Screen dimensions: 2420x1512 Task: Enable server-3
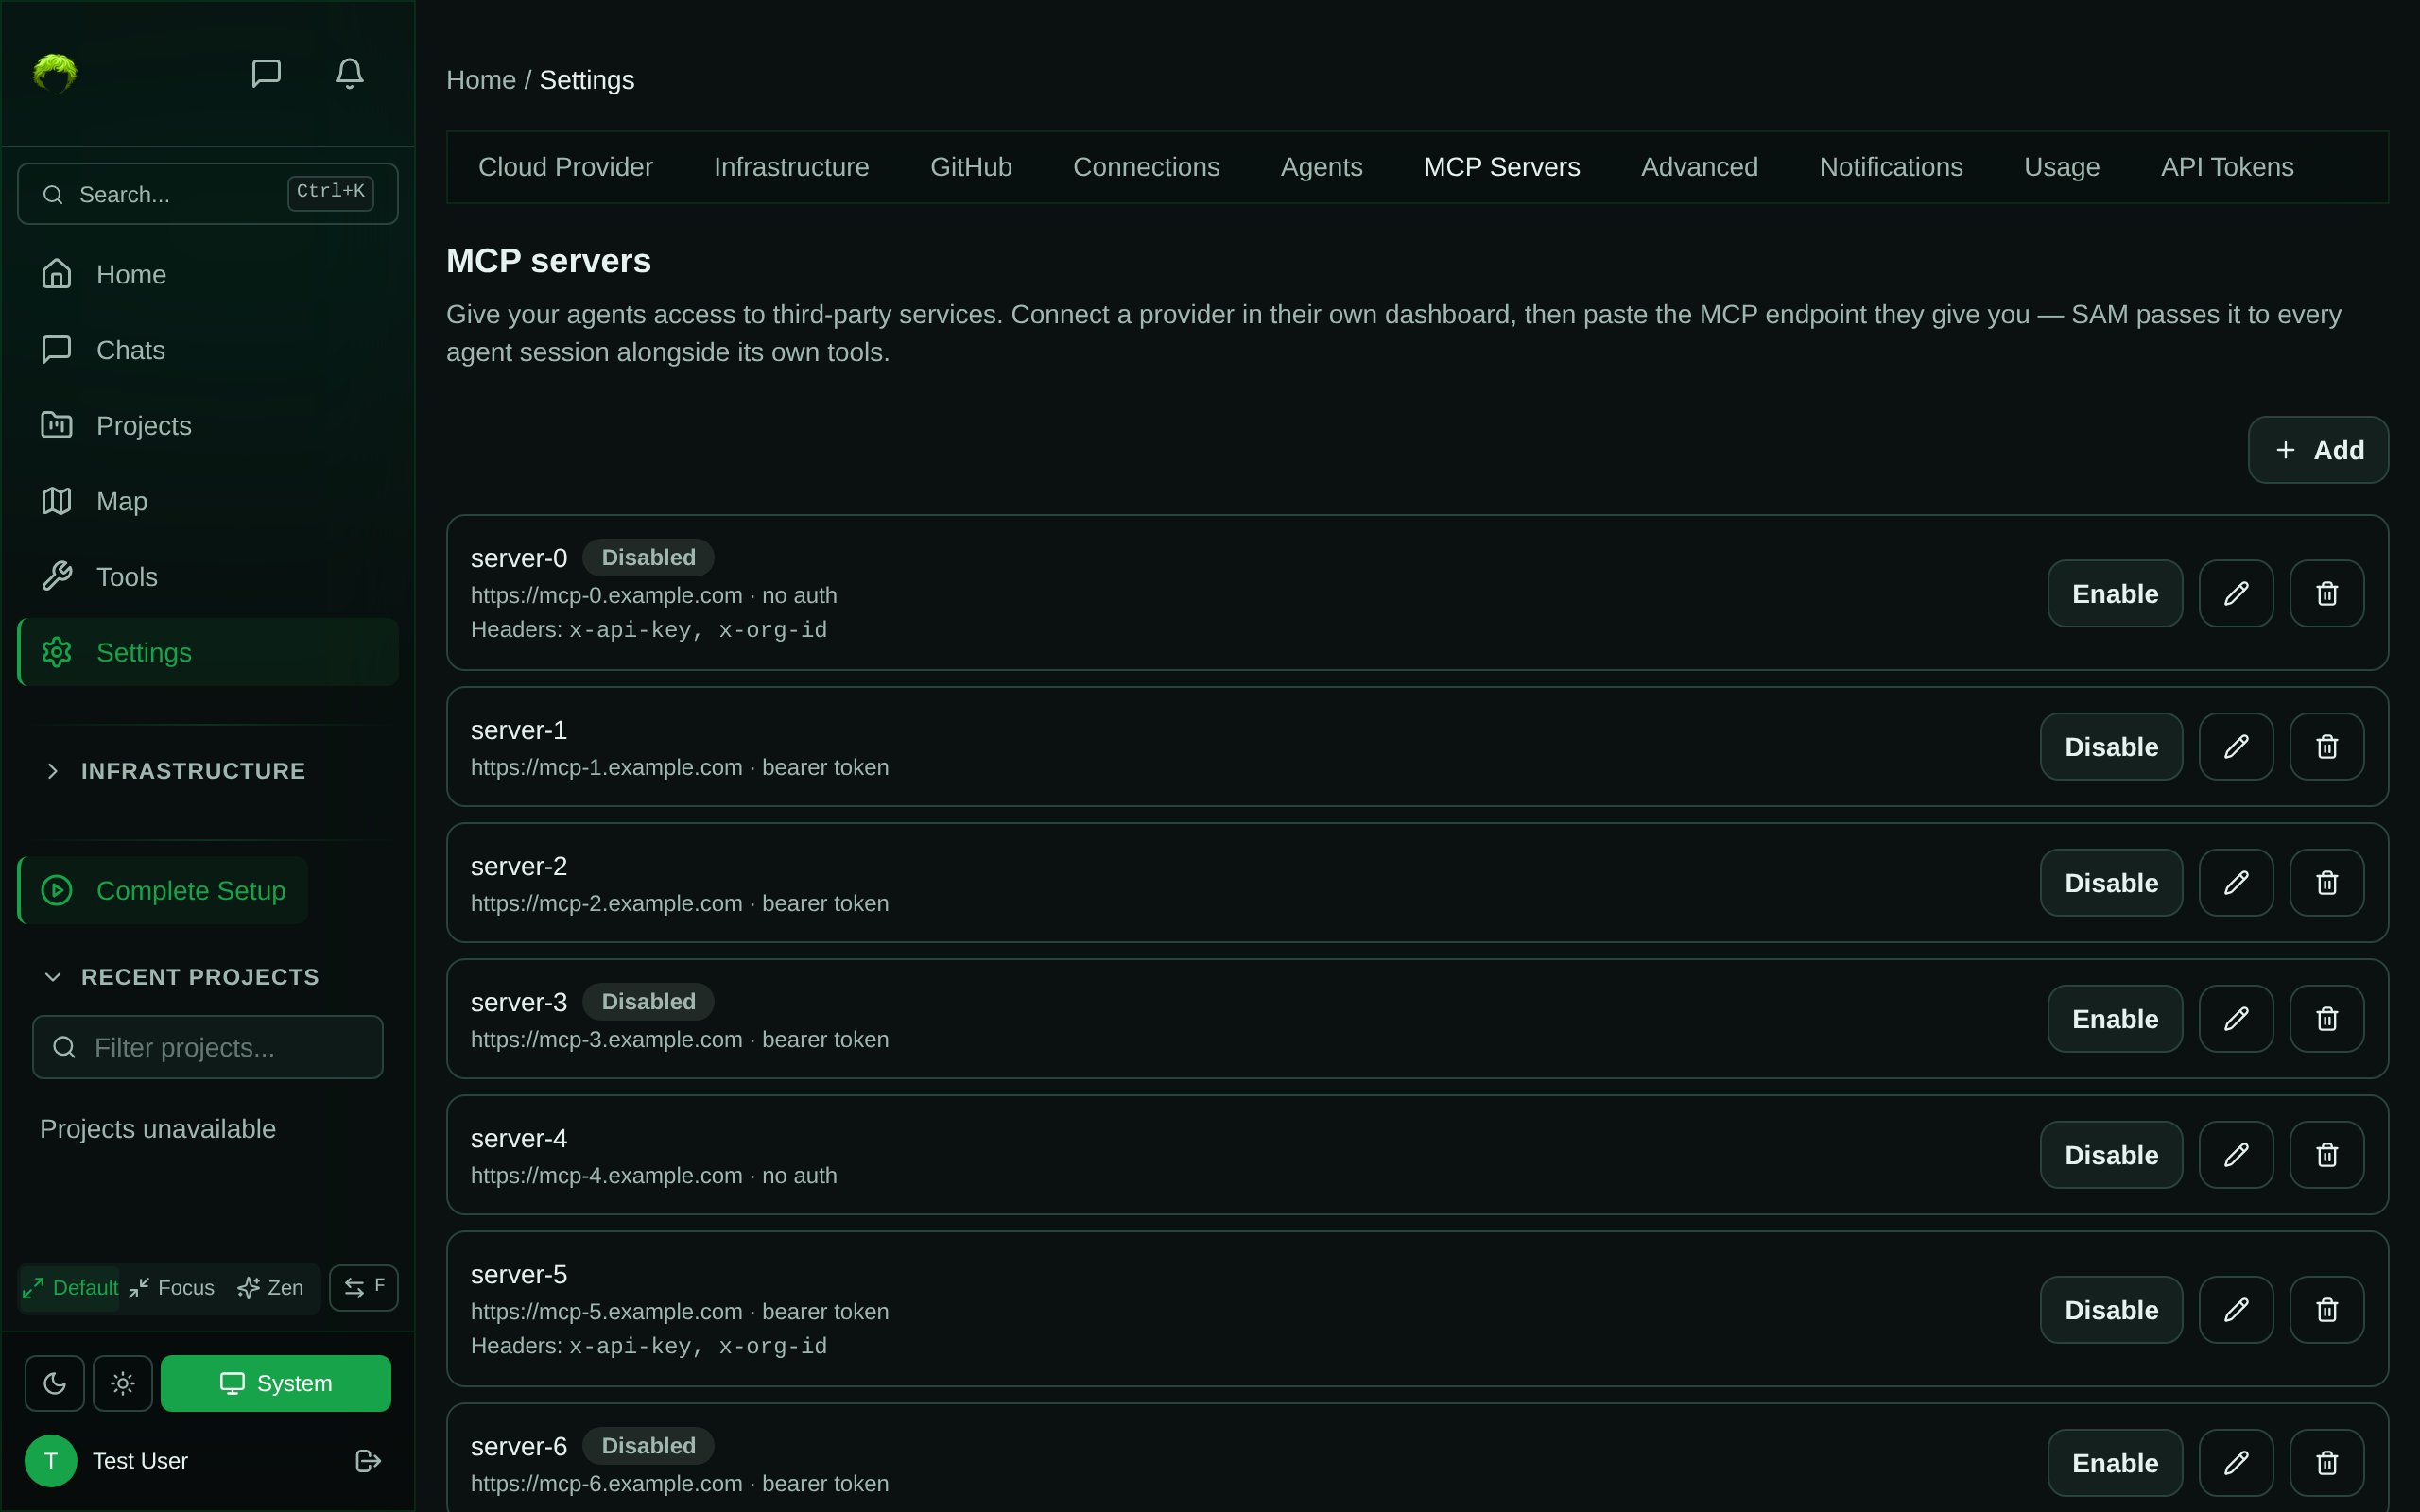click(2115, 1019)
